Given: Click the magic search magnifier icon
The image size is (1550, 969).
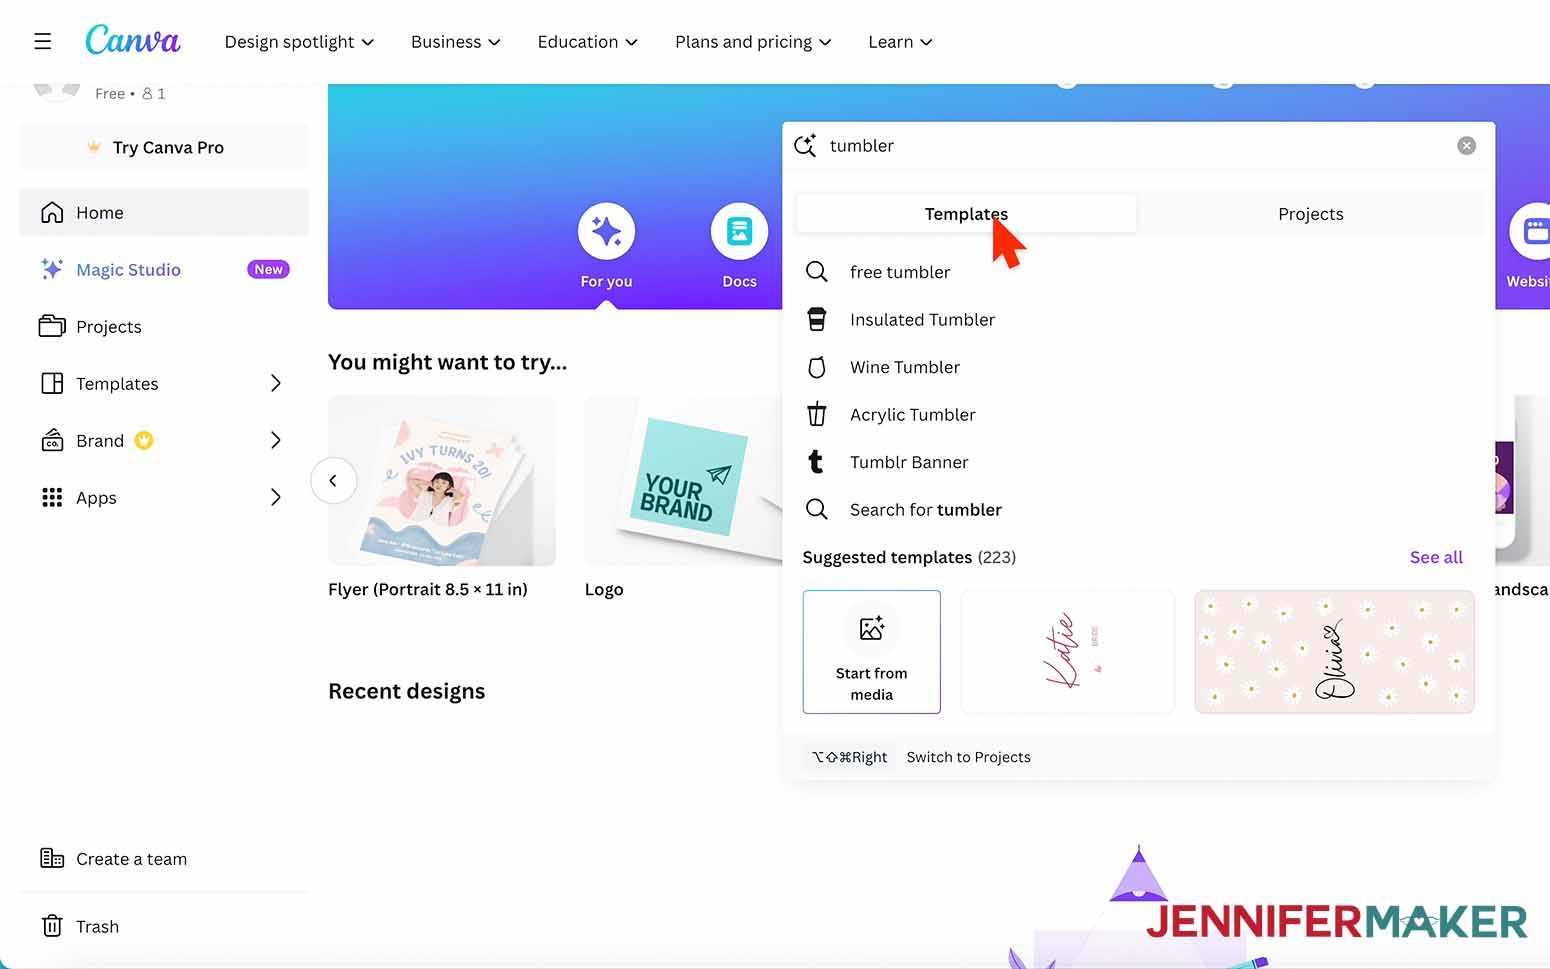Looking at the screenshot, I should click(805, 146).
